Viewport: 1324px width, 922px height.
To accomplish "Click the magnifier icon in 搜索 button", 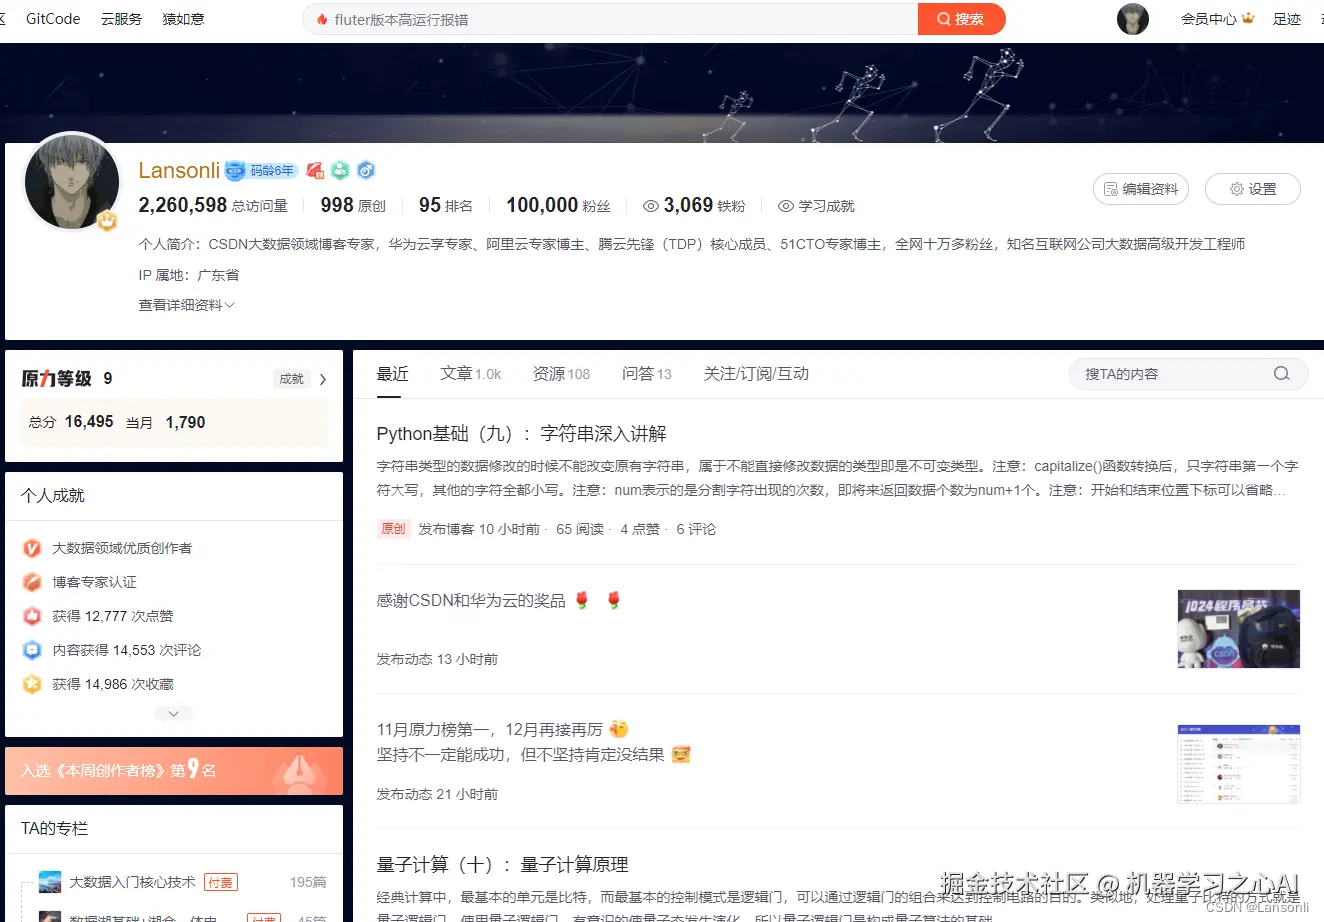I will [x=943, y=19].
